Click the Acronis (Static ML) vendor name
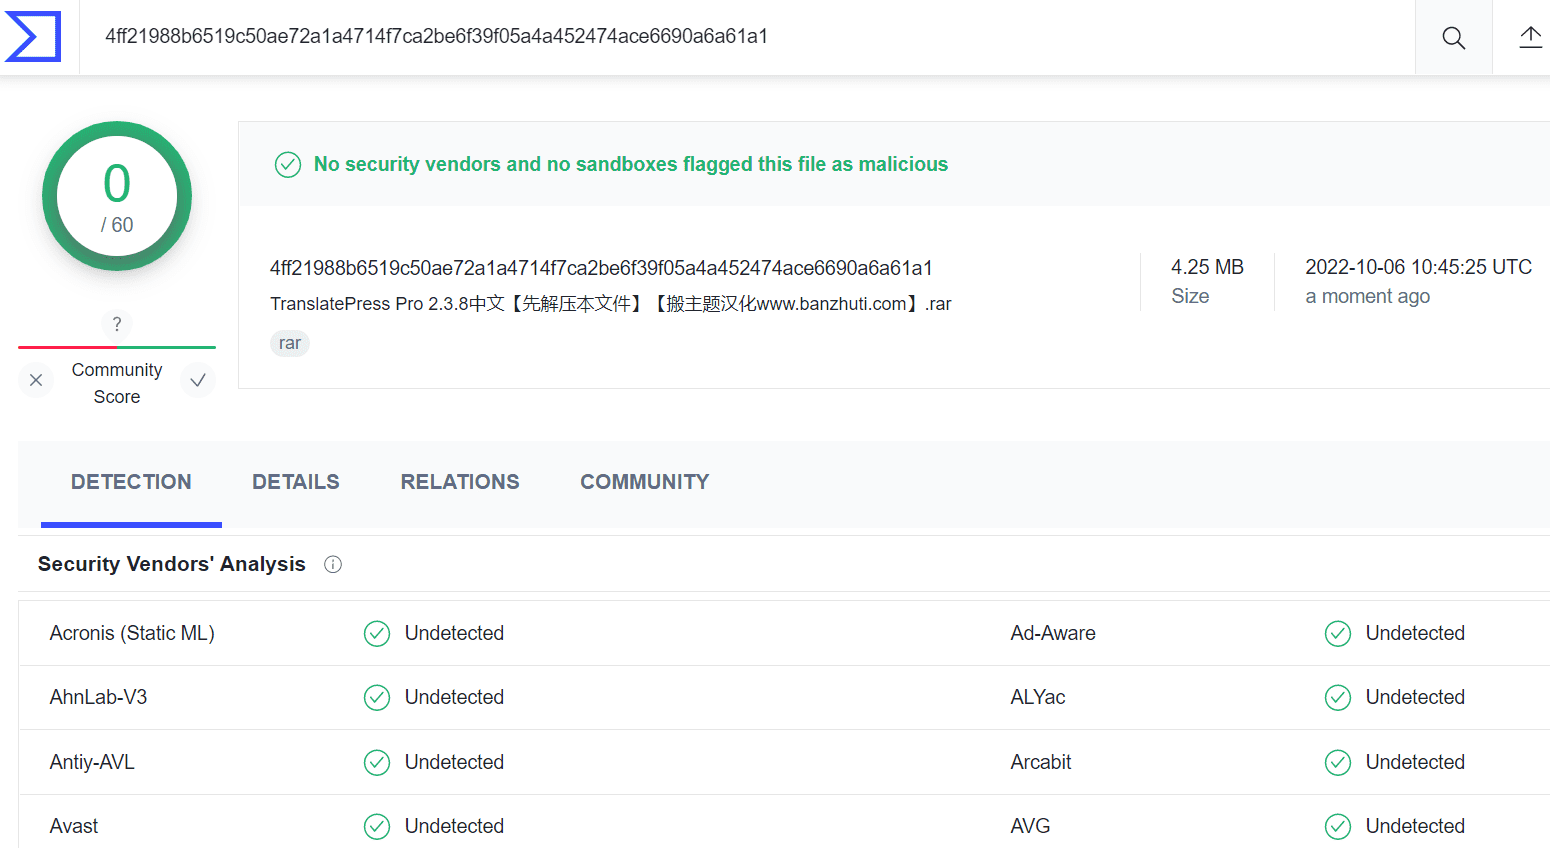Screen dimensions: 1550x848 click(132, 633)
